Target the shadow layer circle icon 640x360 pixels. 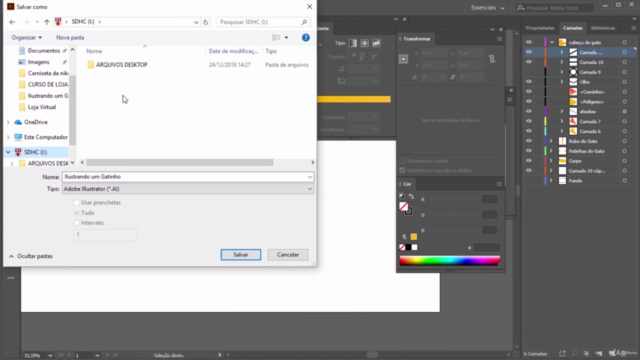tap(624, 111)
